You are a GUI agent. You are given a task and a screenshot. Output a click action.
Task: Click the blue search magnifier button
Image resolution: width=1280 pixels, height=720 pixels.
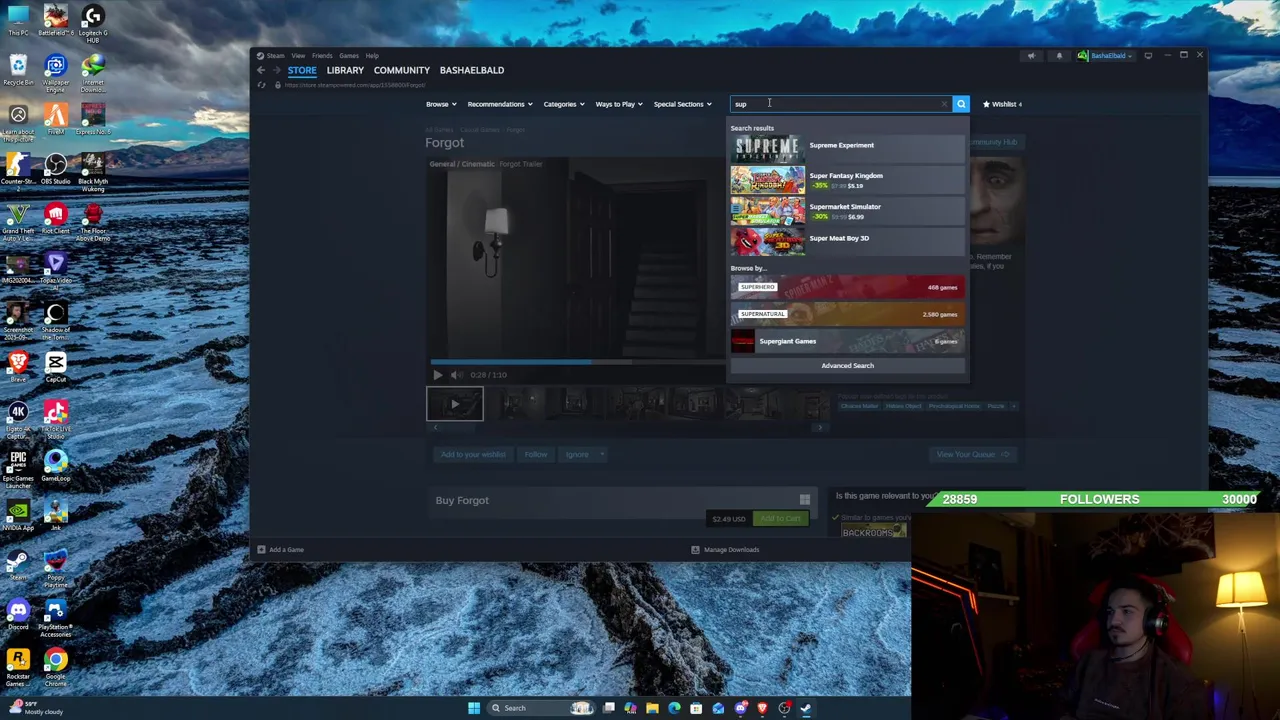(961, 104)
